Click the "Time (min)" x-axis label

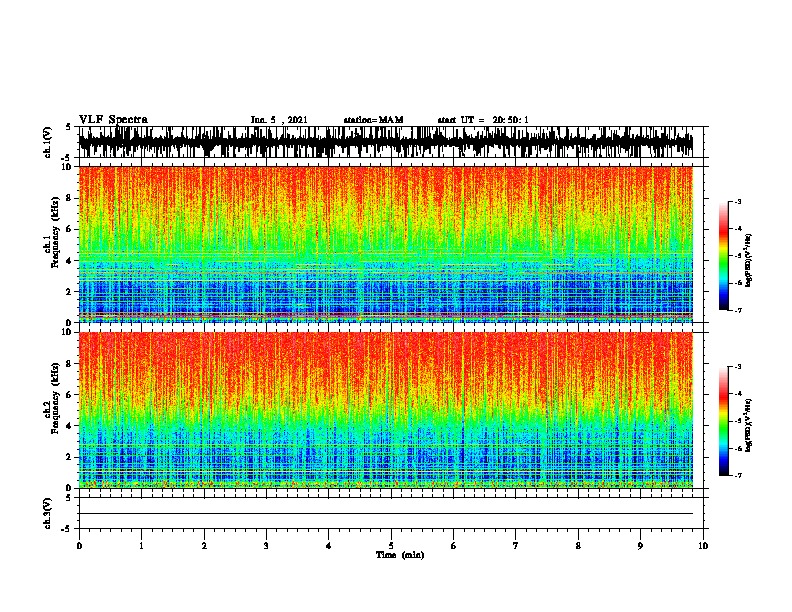pyautogui.click(x=400, y=555)
